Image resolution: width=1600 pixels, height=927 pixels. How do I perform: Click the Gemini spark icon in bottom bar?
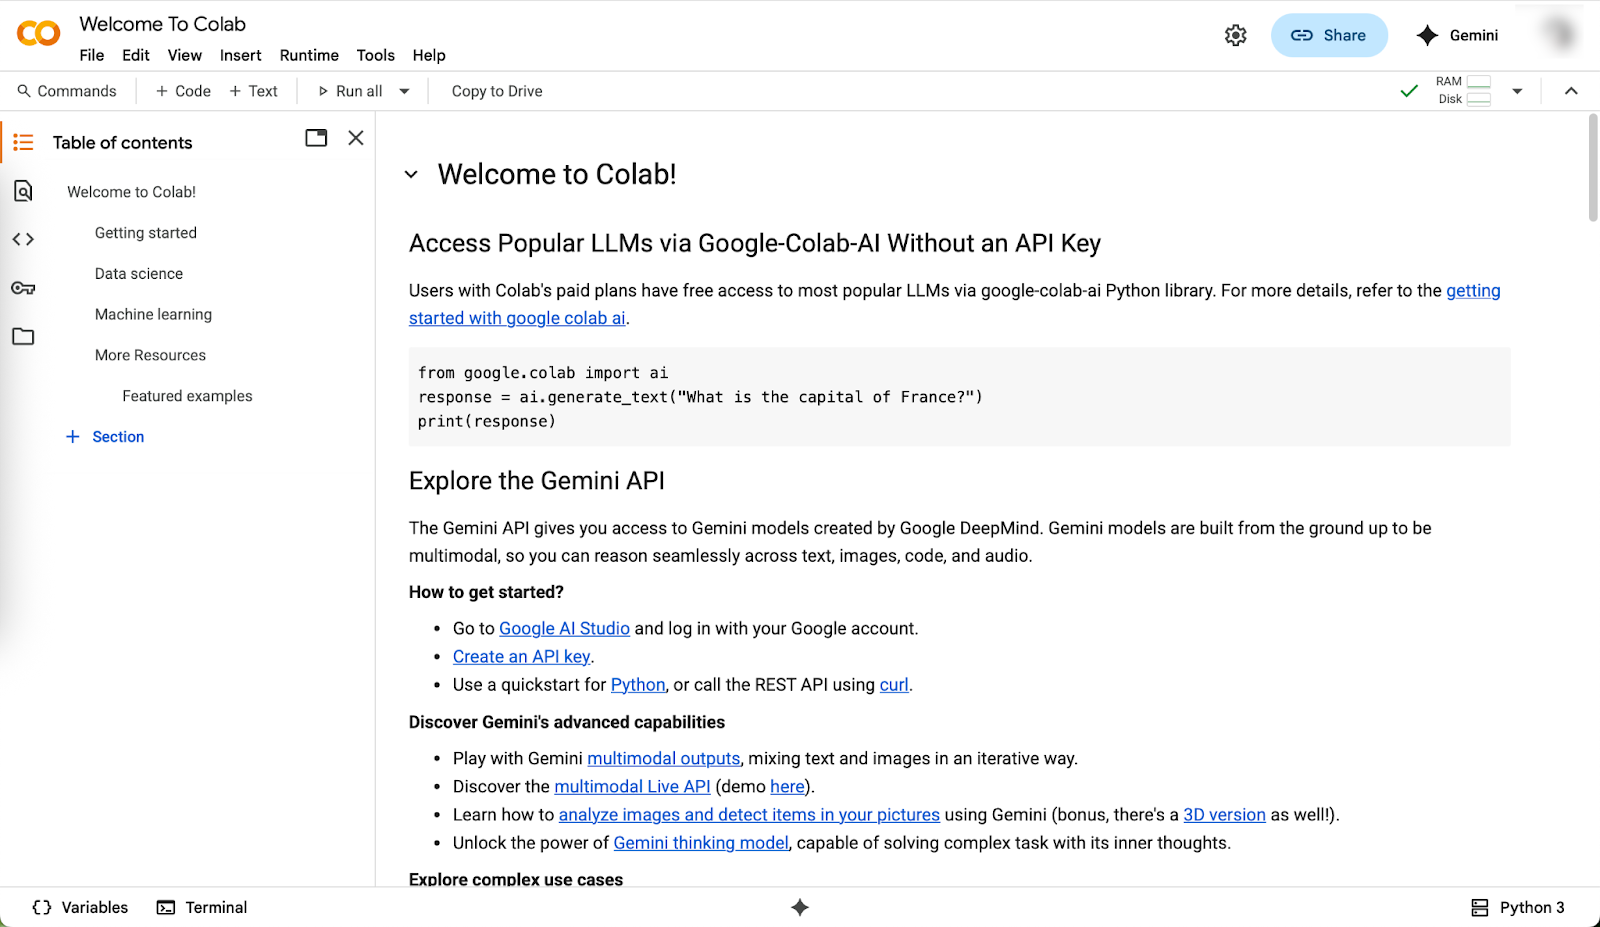coord(800,907)
